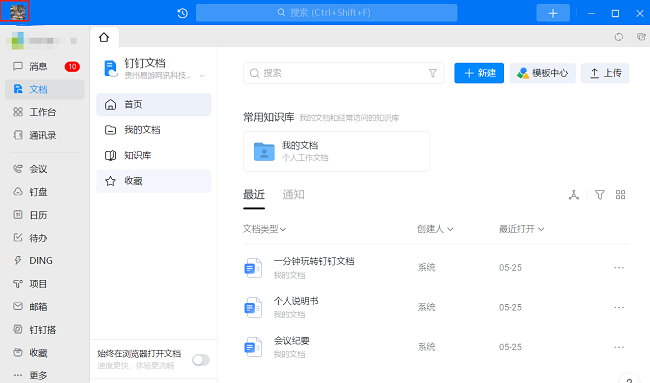Click the 新建 button
The height and width of the screenshot is (383, 650).
[479, 73]
